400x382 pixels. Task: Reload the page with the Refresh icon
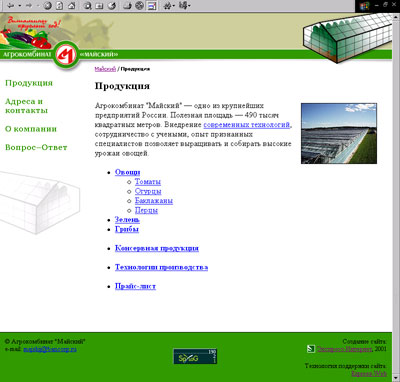click(60, 6)
